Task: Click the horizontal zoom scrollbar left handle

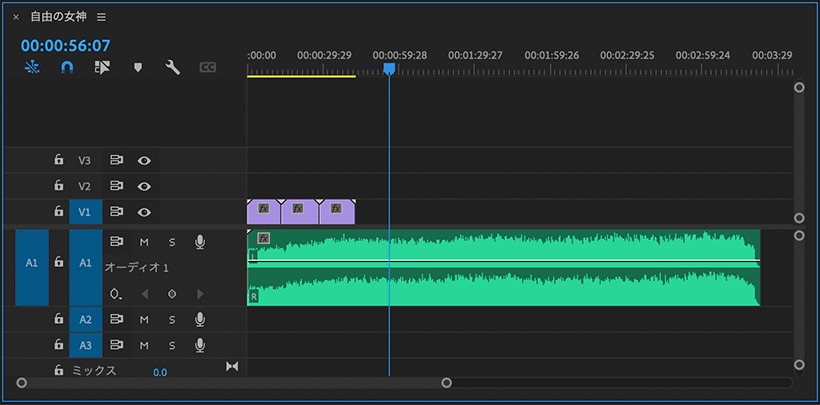Action: tap(21, 383)
